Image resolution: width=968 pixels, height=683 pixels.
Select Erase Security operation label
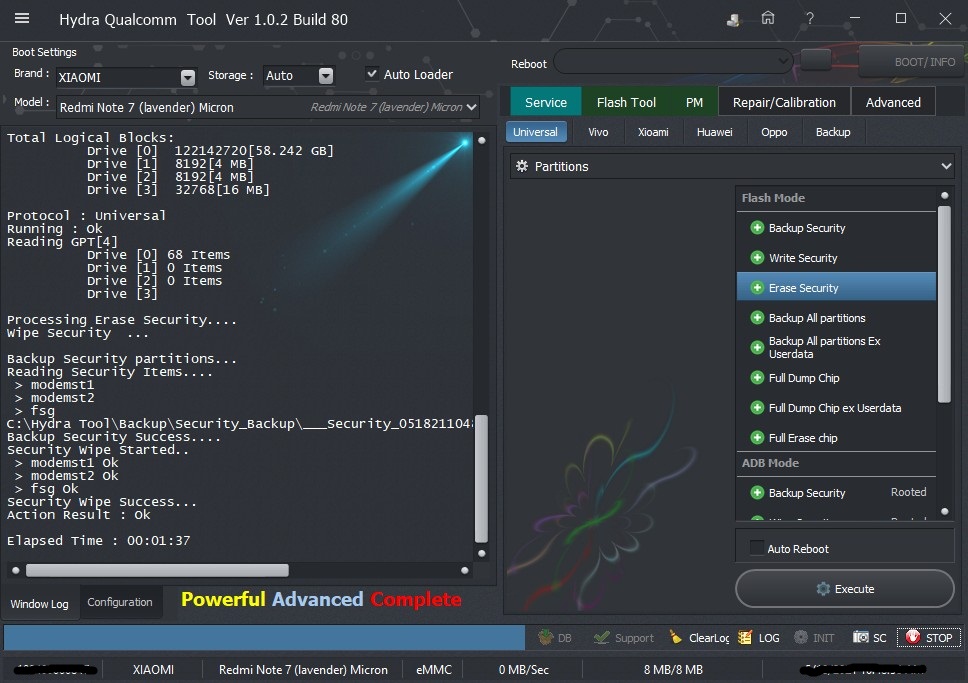coord(803,288)
